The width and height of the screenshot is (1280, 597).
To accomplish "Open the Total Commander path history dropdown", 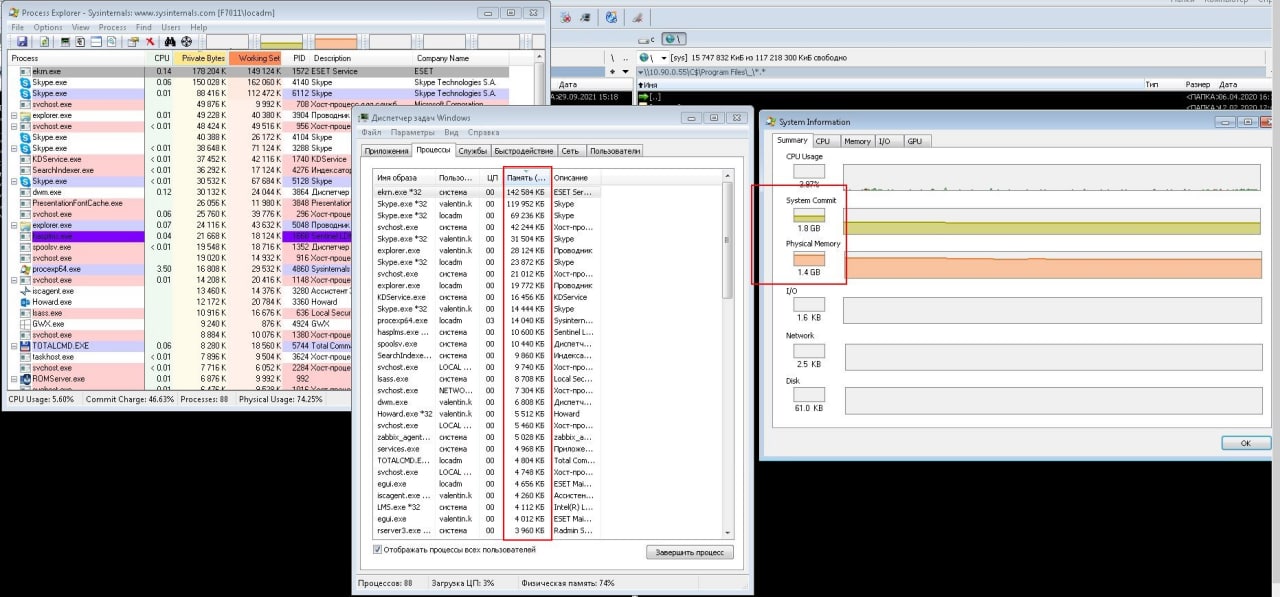I will click(640, 72).
